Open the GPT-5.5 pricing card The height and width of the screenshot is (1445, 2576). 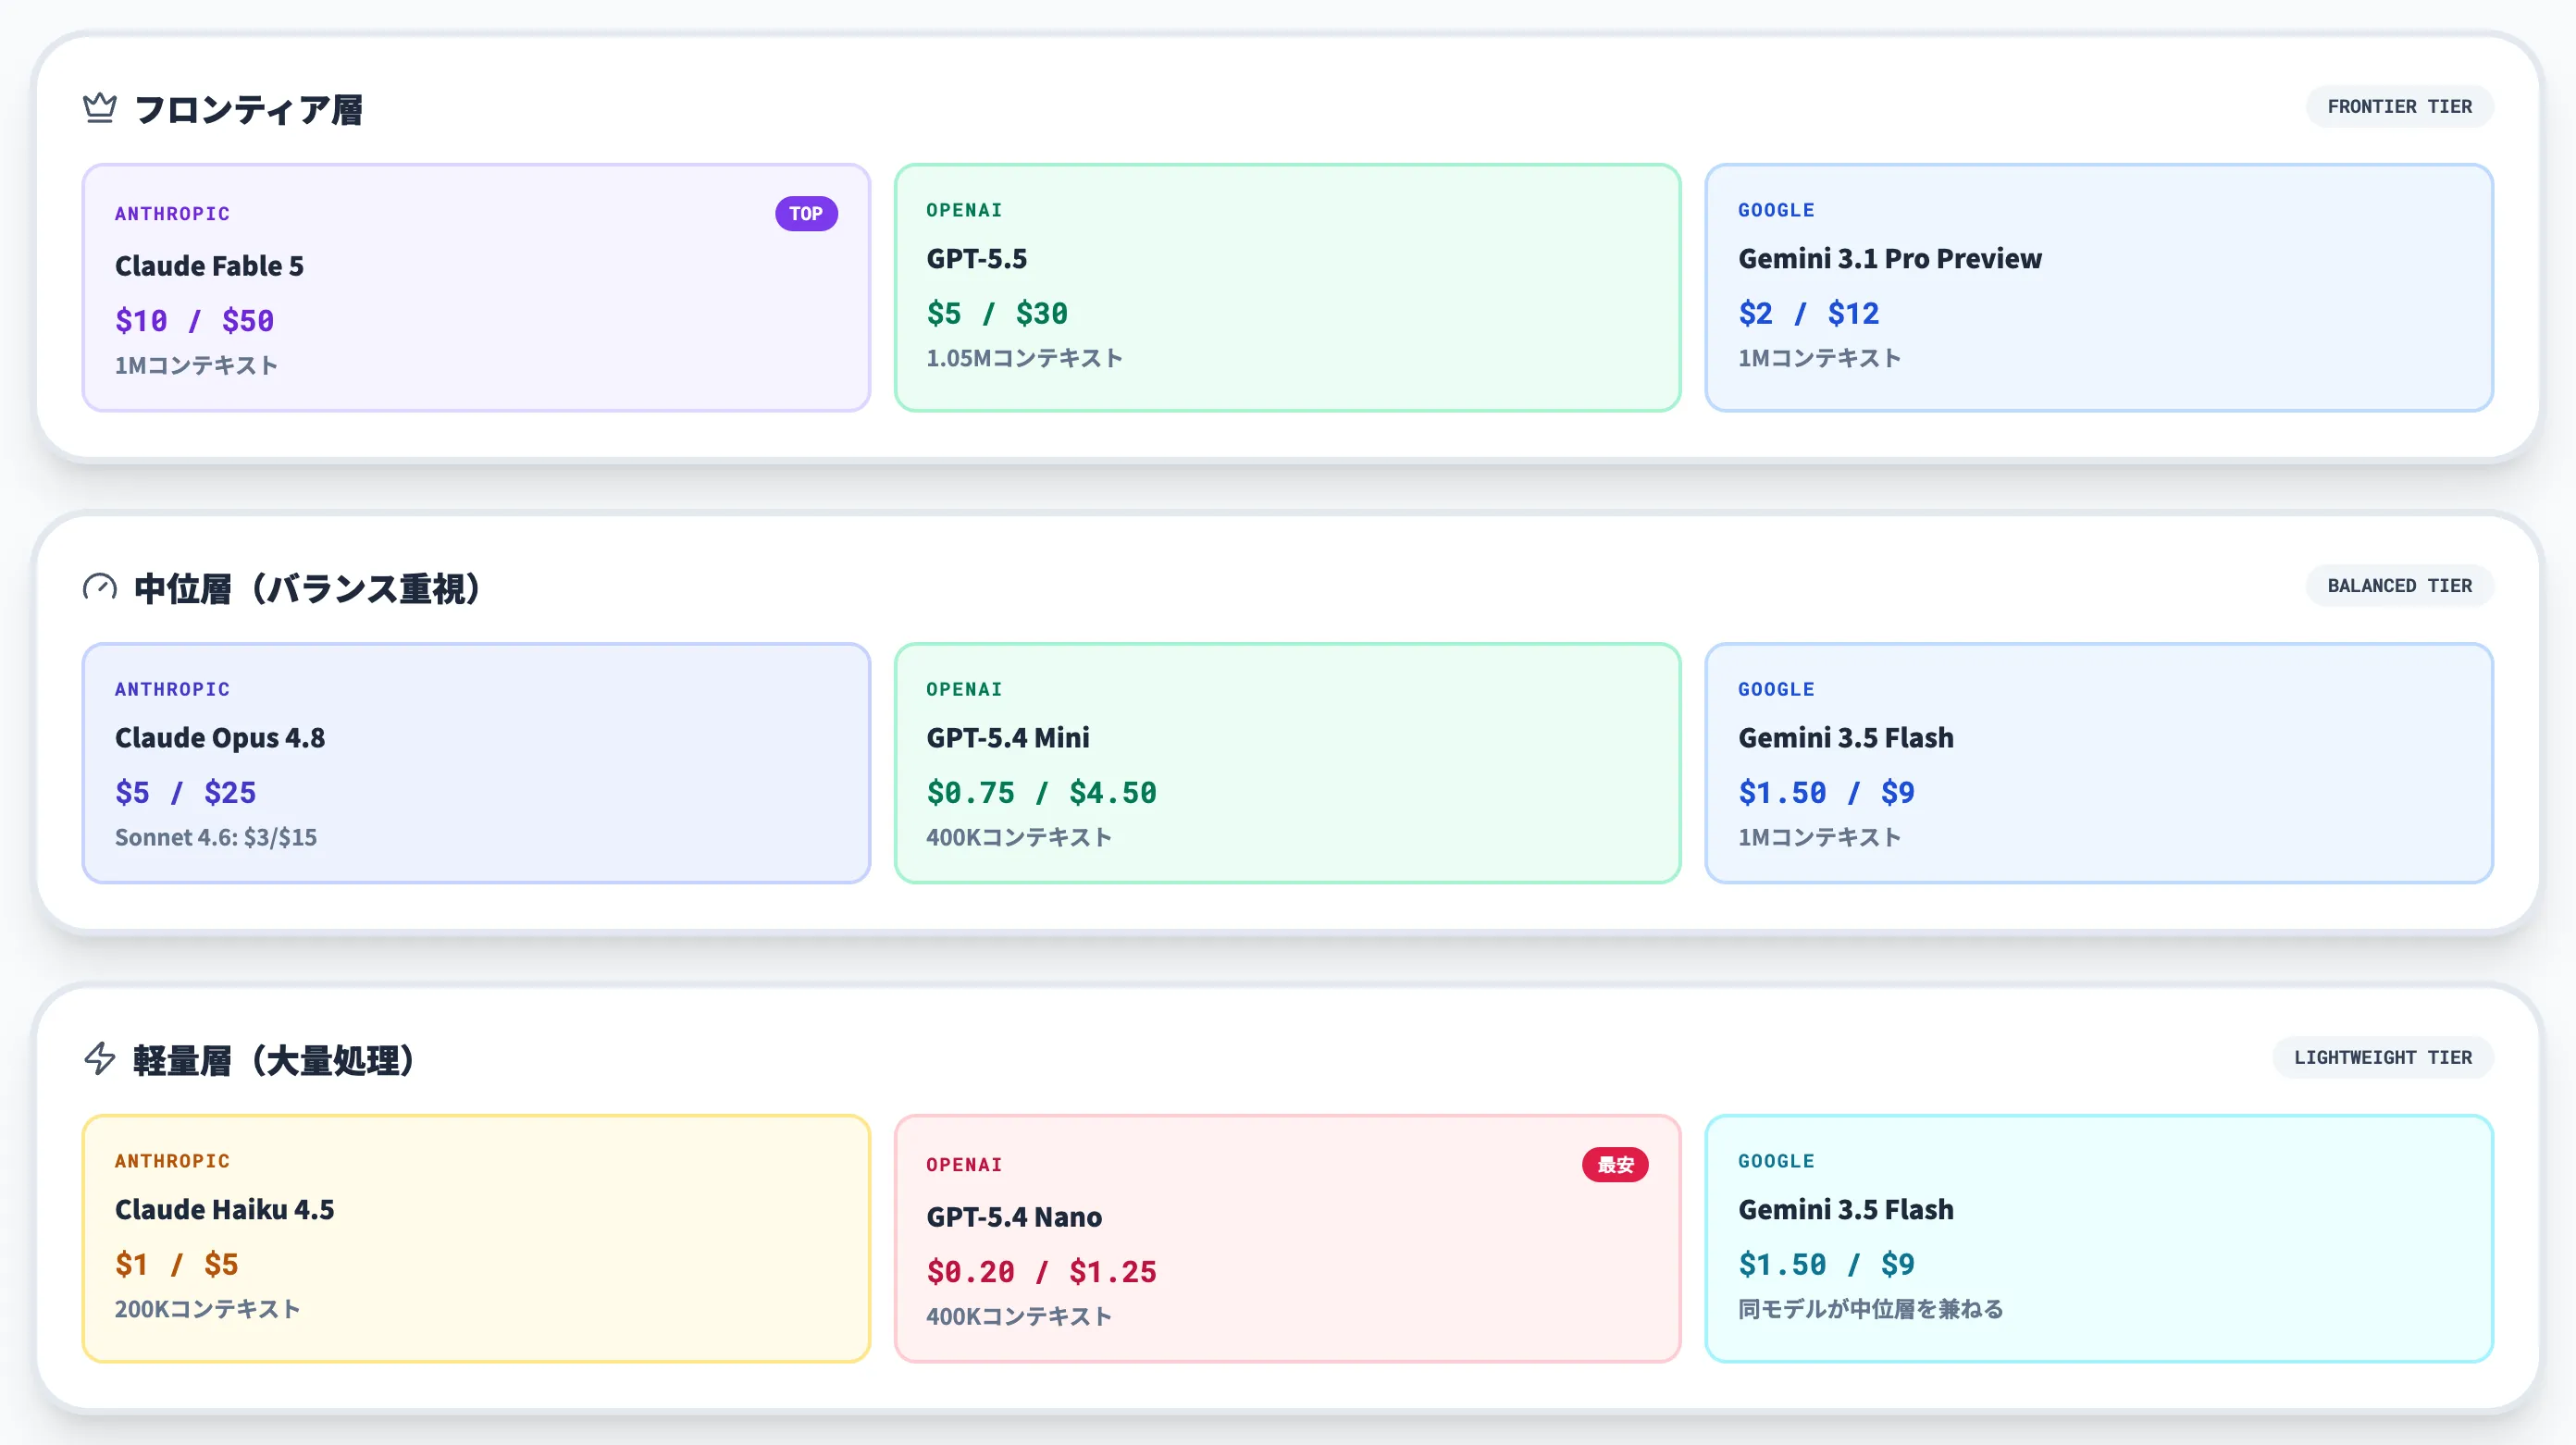click(x=1287, y=288)
